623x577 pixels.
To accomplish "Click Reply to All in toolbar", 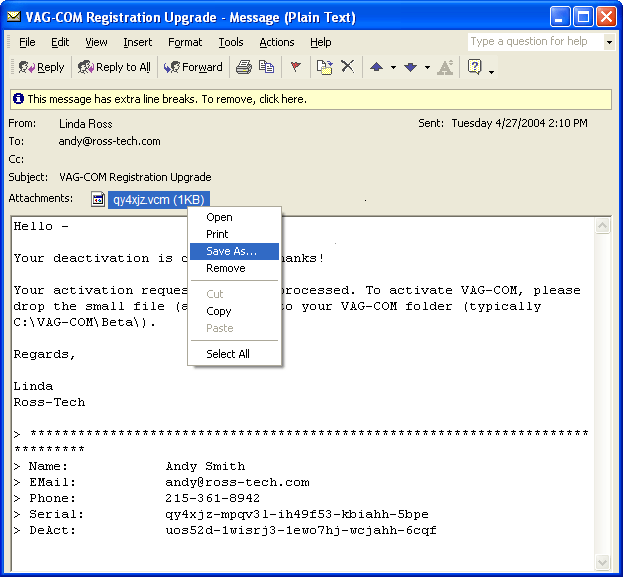I will tap(114, 67).
